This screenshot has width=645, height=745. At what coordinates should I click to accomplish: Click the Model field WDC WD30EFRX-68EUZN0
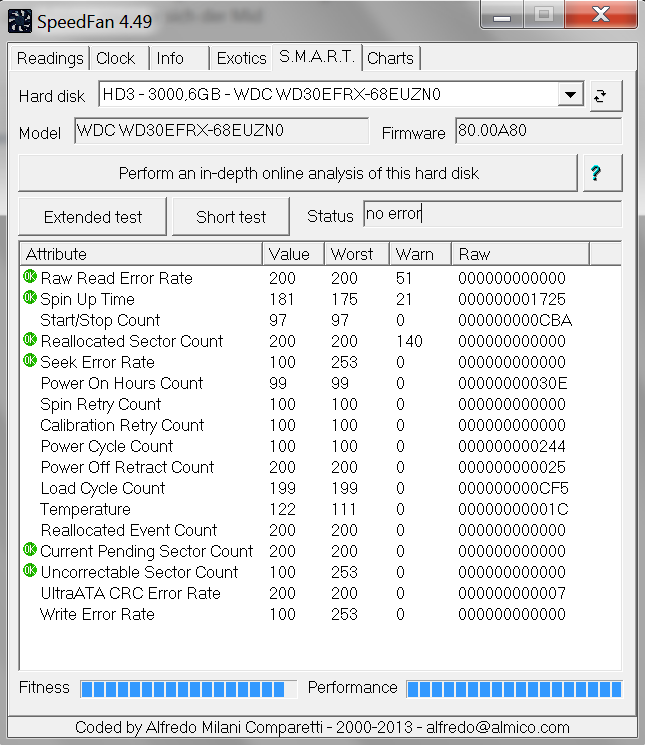(221, 131)
